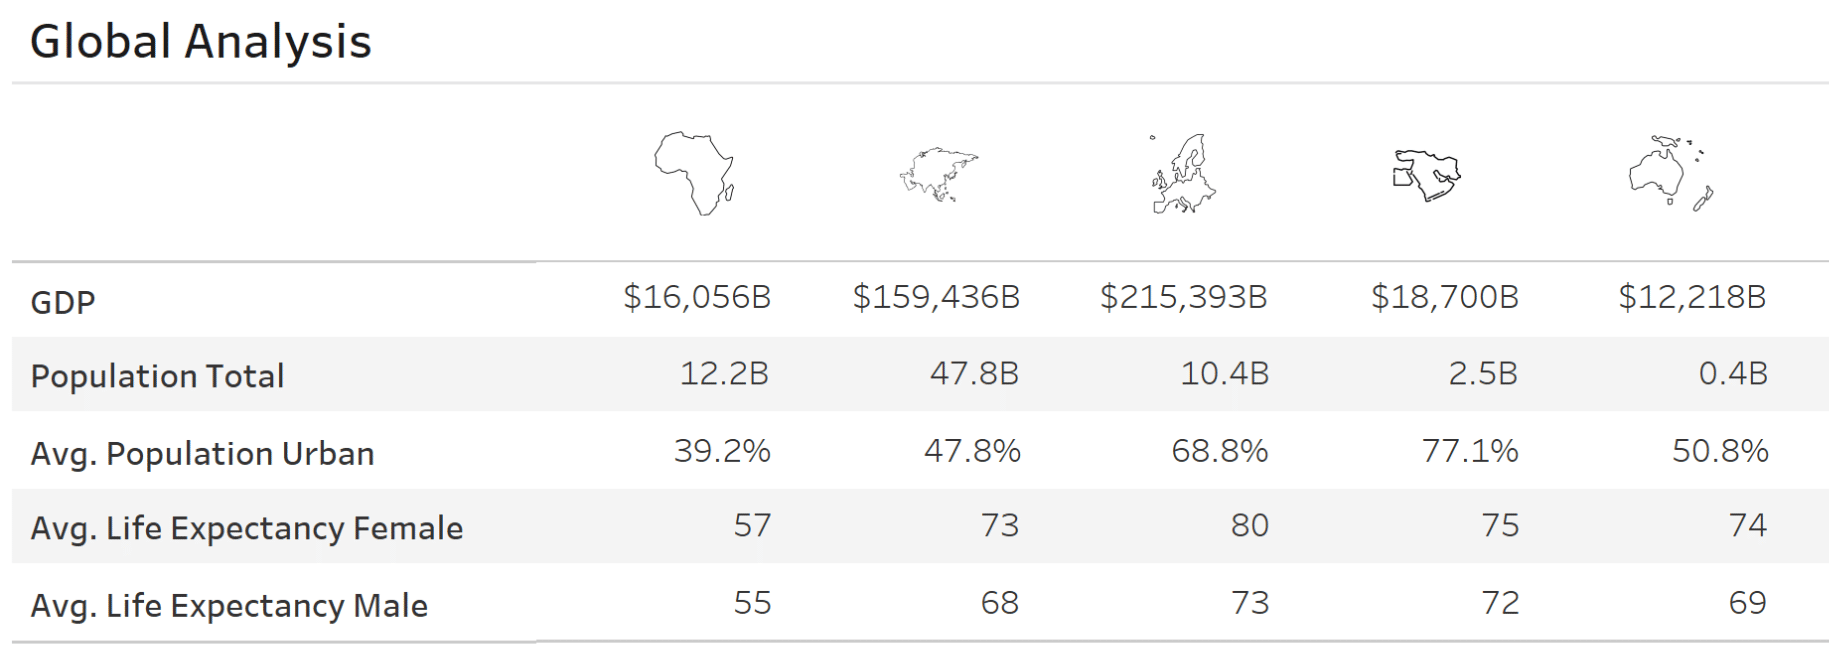Viewport: 1829px width, 651px height.
Task: Click the 77.1% urban population value
Action: tap(1471, 451)
